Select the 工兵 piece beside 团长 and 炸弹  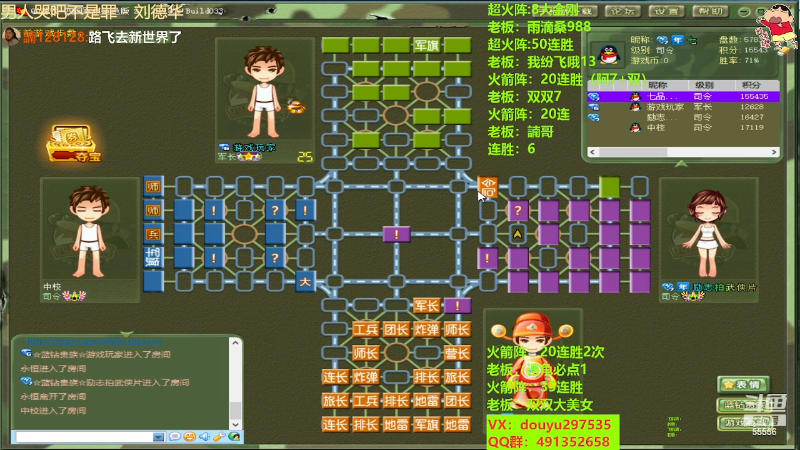(x=366, y=330)
